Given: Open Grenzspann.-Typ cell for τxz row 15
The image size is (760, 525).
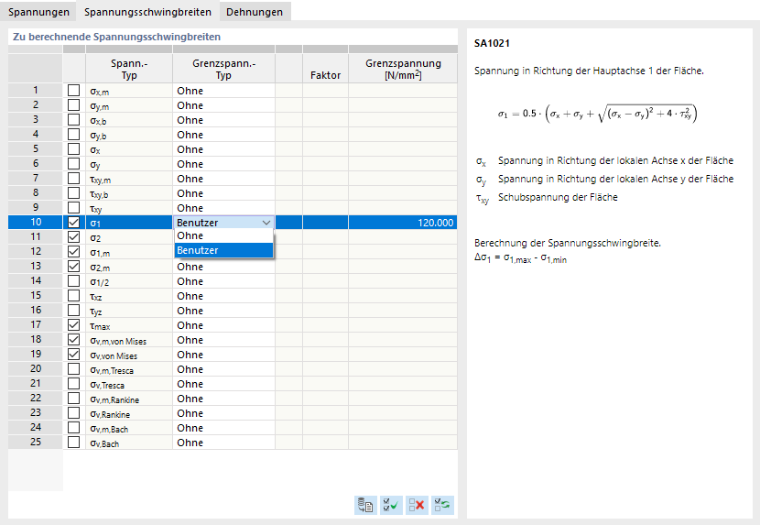Looking at the screenshot, I should [224, 296].
